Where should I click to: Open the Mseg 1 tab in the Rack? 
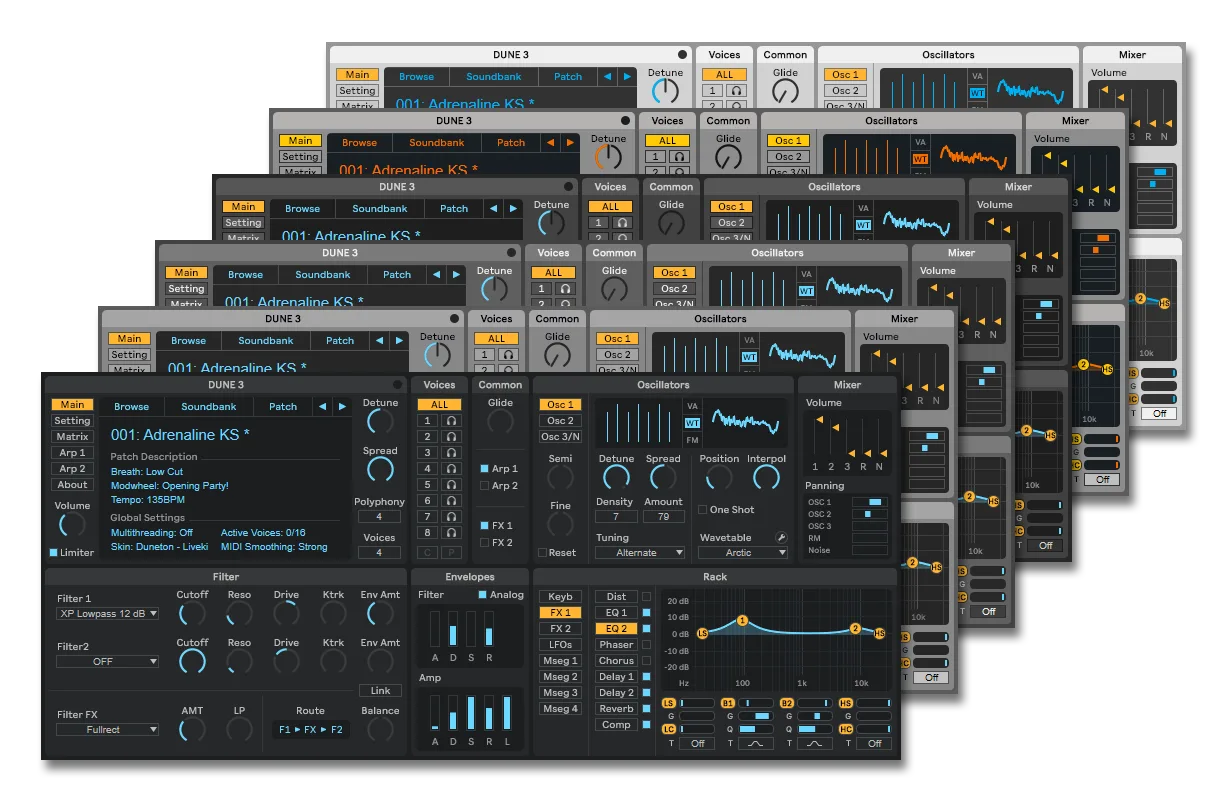point(560,661)
